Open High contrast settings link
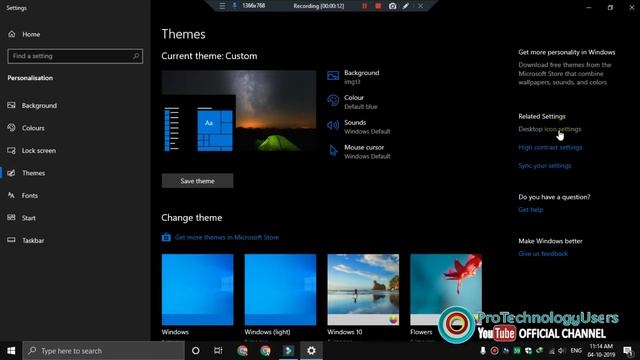 (550, 147)
